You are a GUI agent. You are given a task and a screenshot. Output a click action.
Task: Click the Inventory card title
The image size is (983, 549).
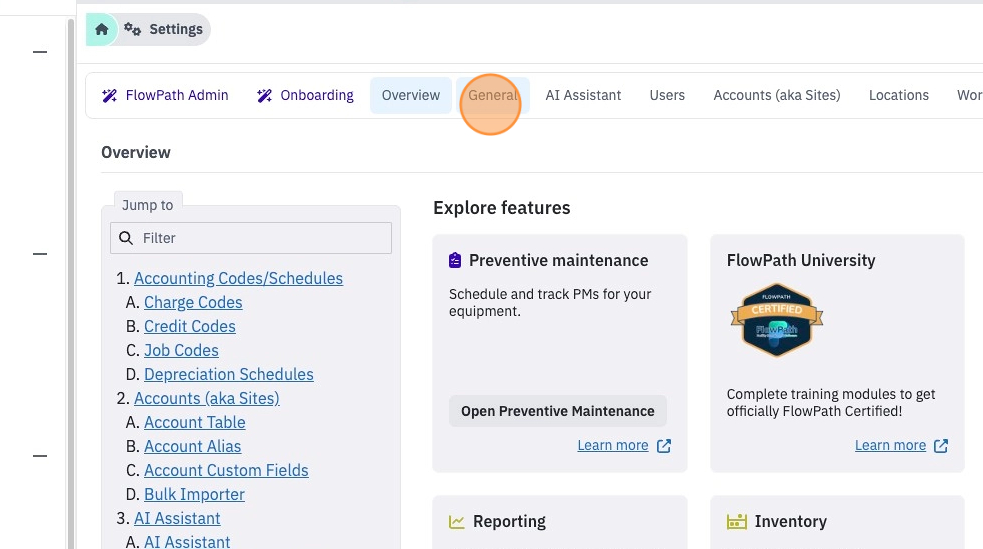point(791,521)
